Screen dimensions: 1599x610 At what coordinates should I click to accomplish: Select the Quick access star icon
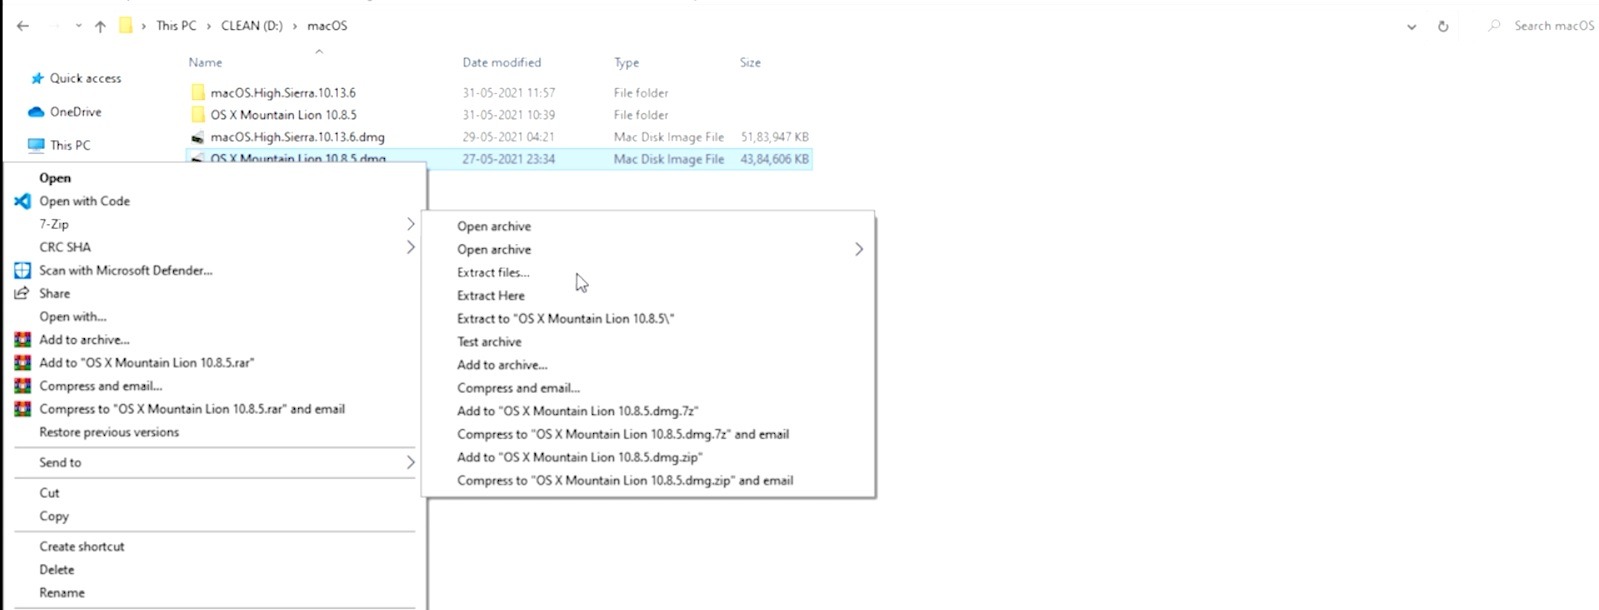37,78
